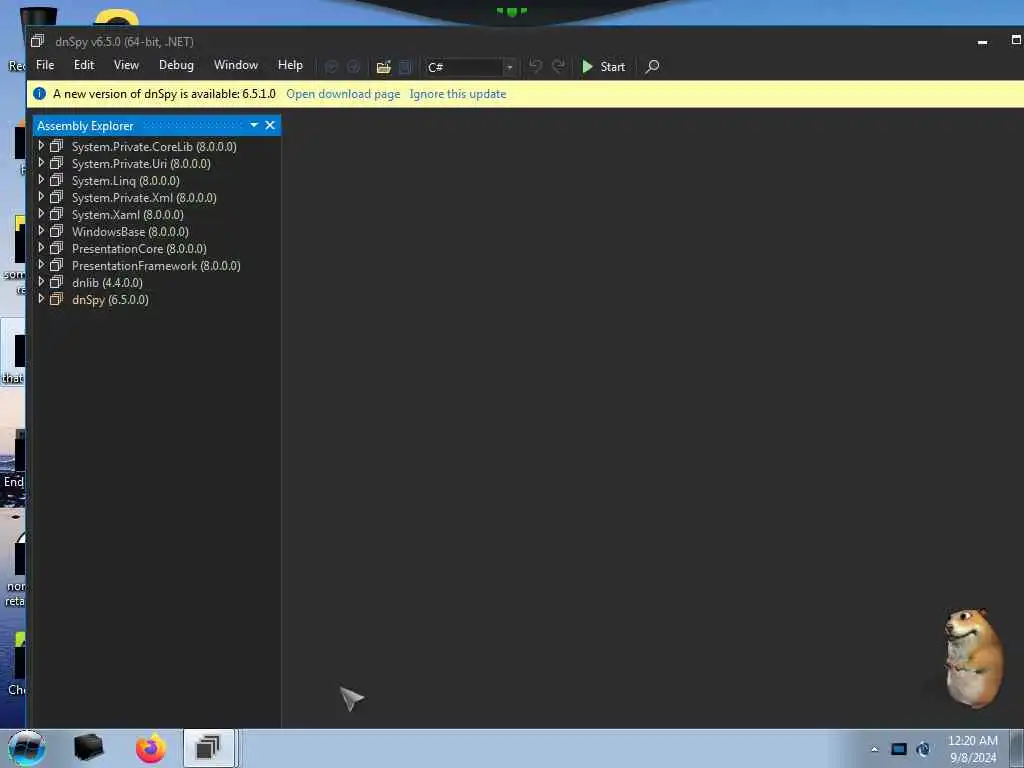Click the Save All toolbar icon
Image resolution: width=1024 pixels, height=768 pixels.
tap(405, 67)
